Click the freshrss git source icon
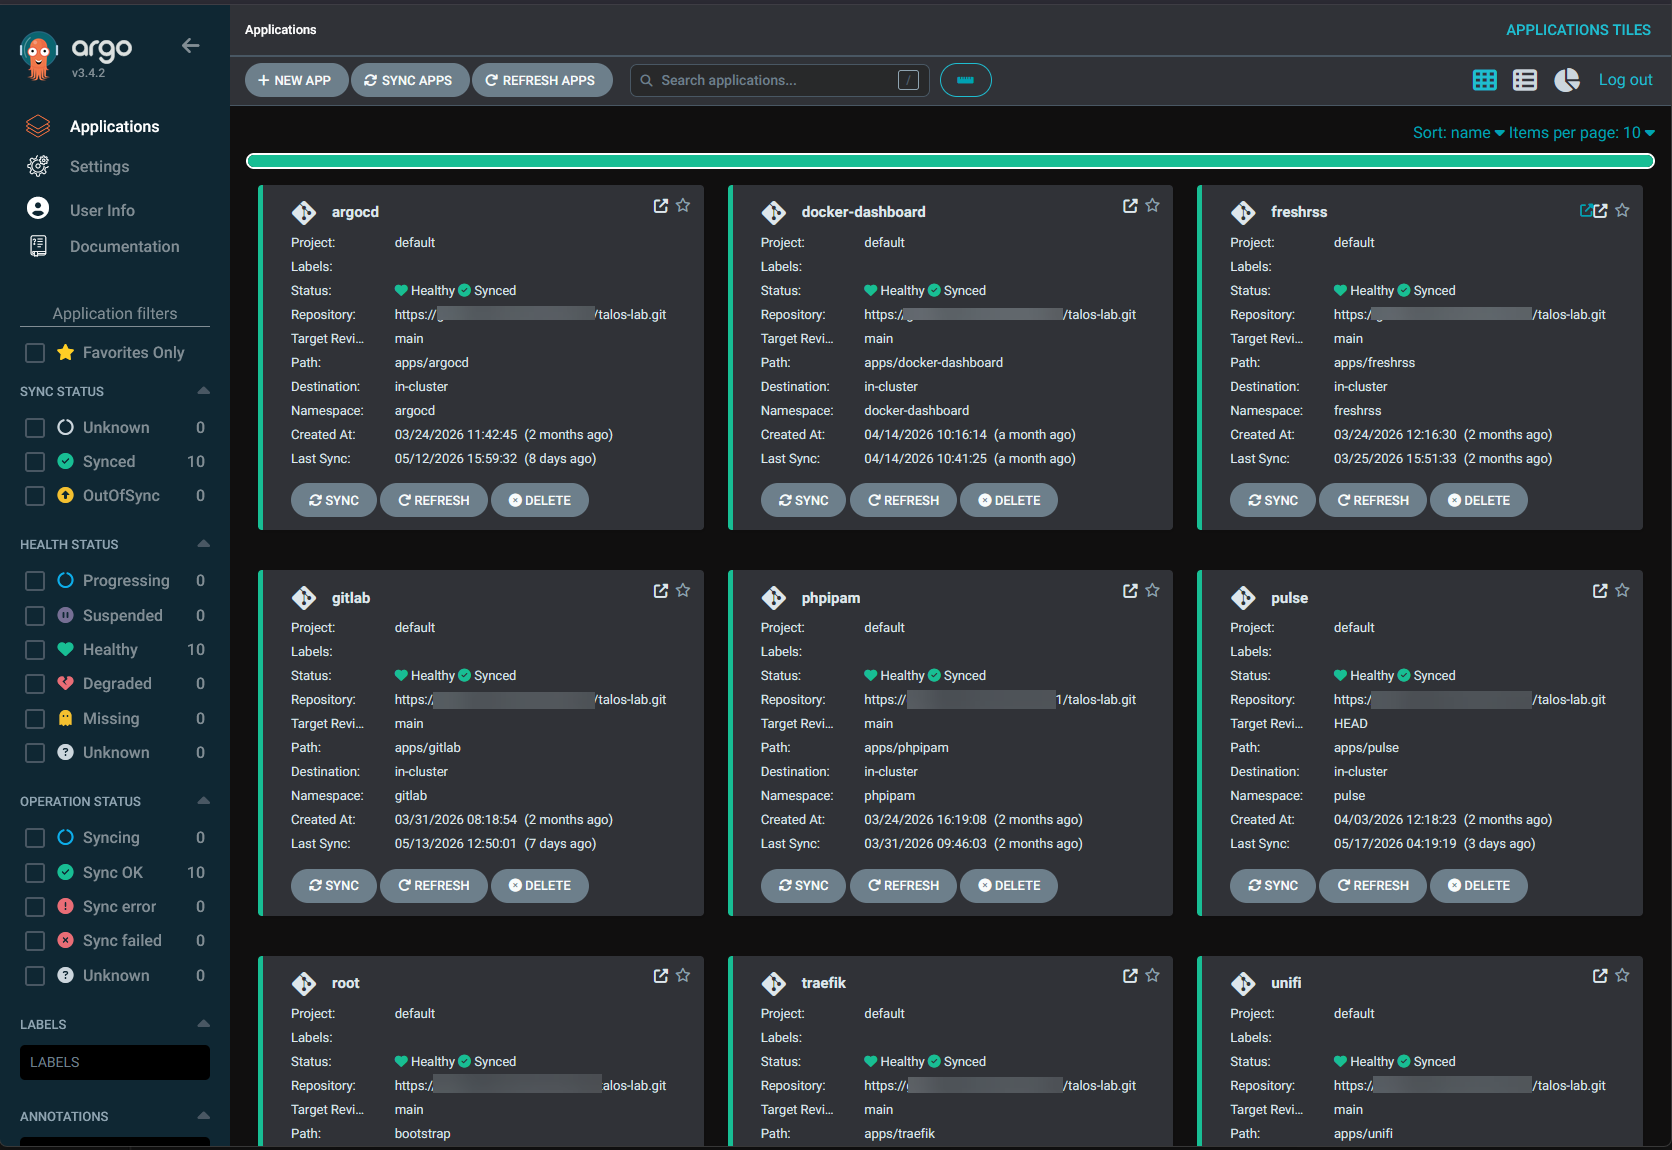Viewport: 1672px width, 1150px height. (x=1243, y=212)
